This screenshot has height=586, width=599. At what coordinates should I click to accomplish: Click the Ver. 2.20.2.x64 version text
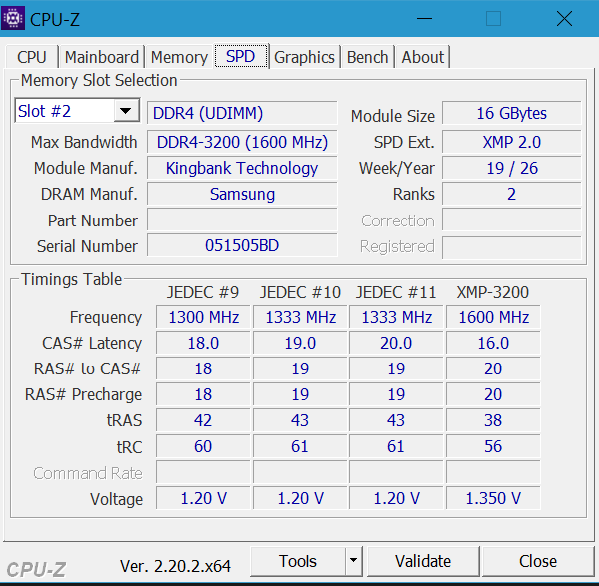175,566
